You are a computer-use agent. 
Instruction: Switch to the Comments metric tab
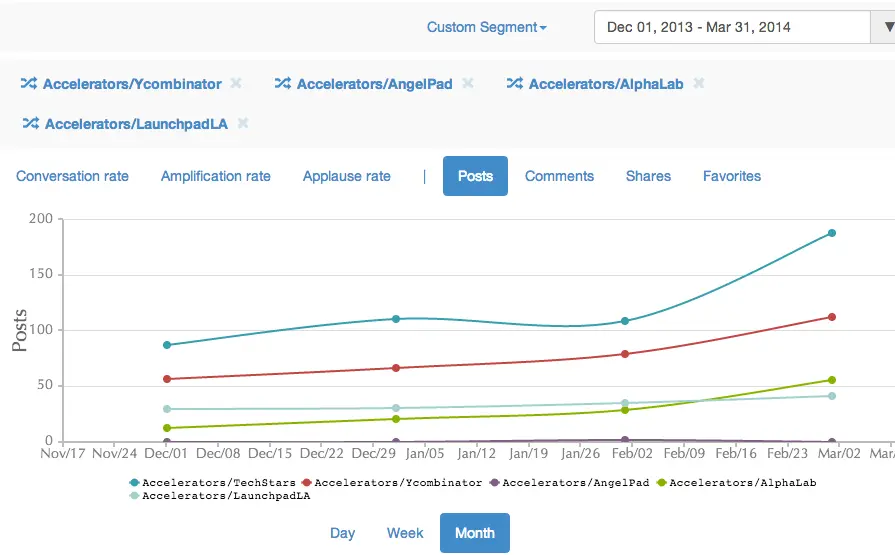tap(559, 176)
